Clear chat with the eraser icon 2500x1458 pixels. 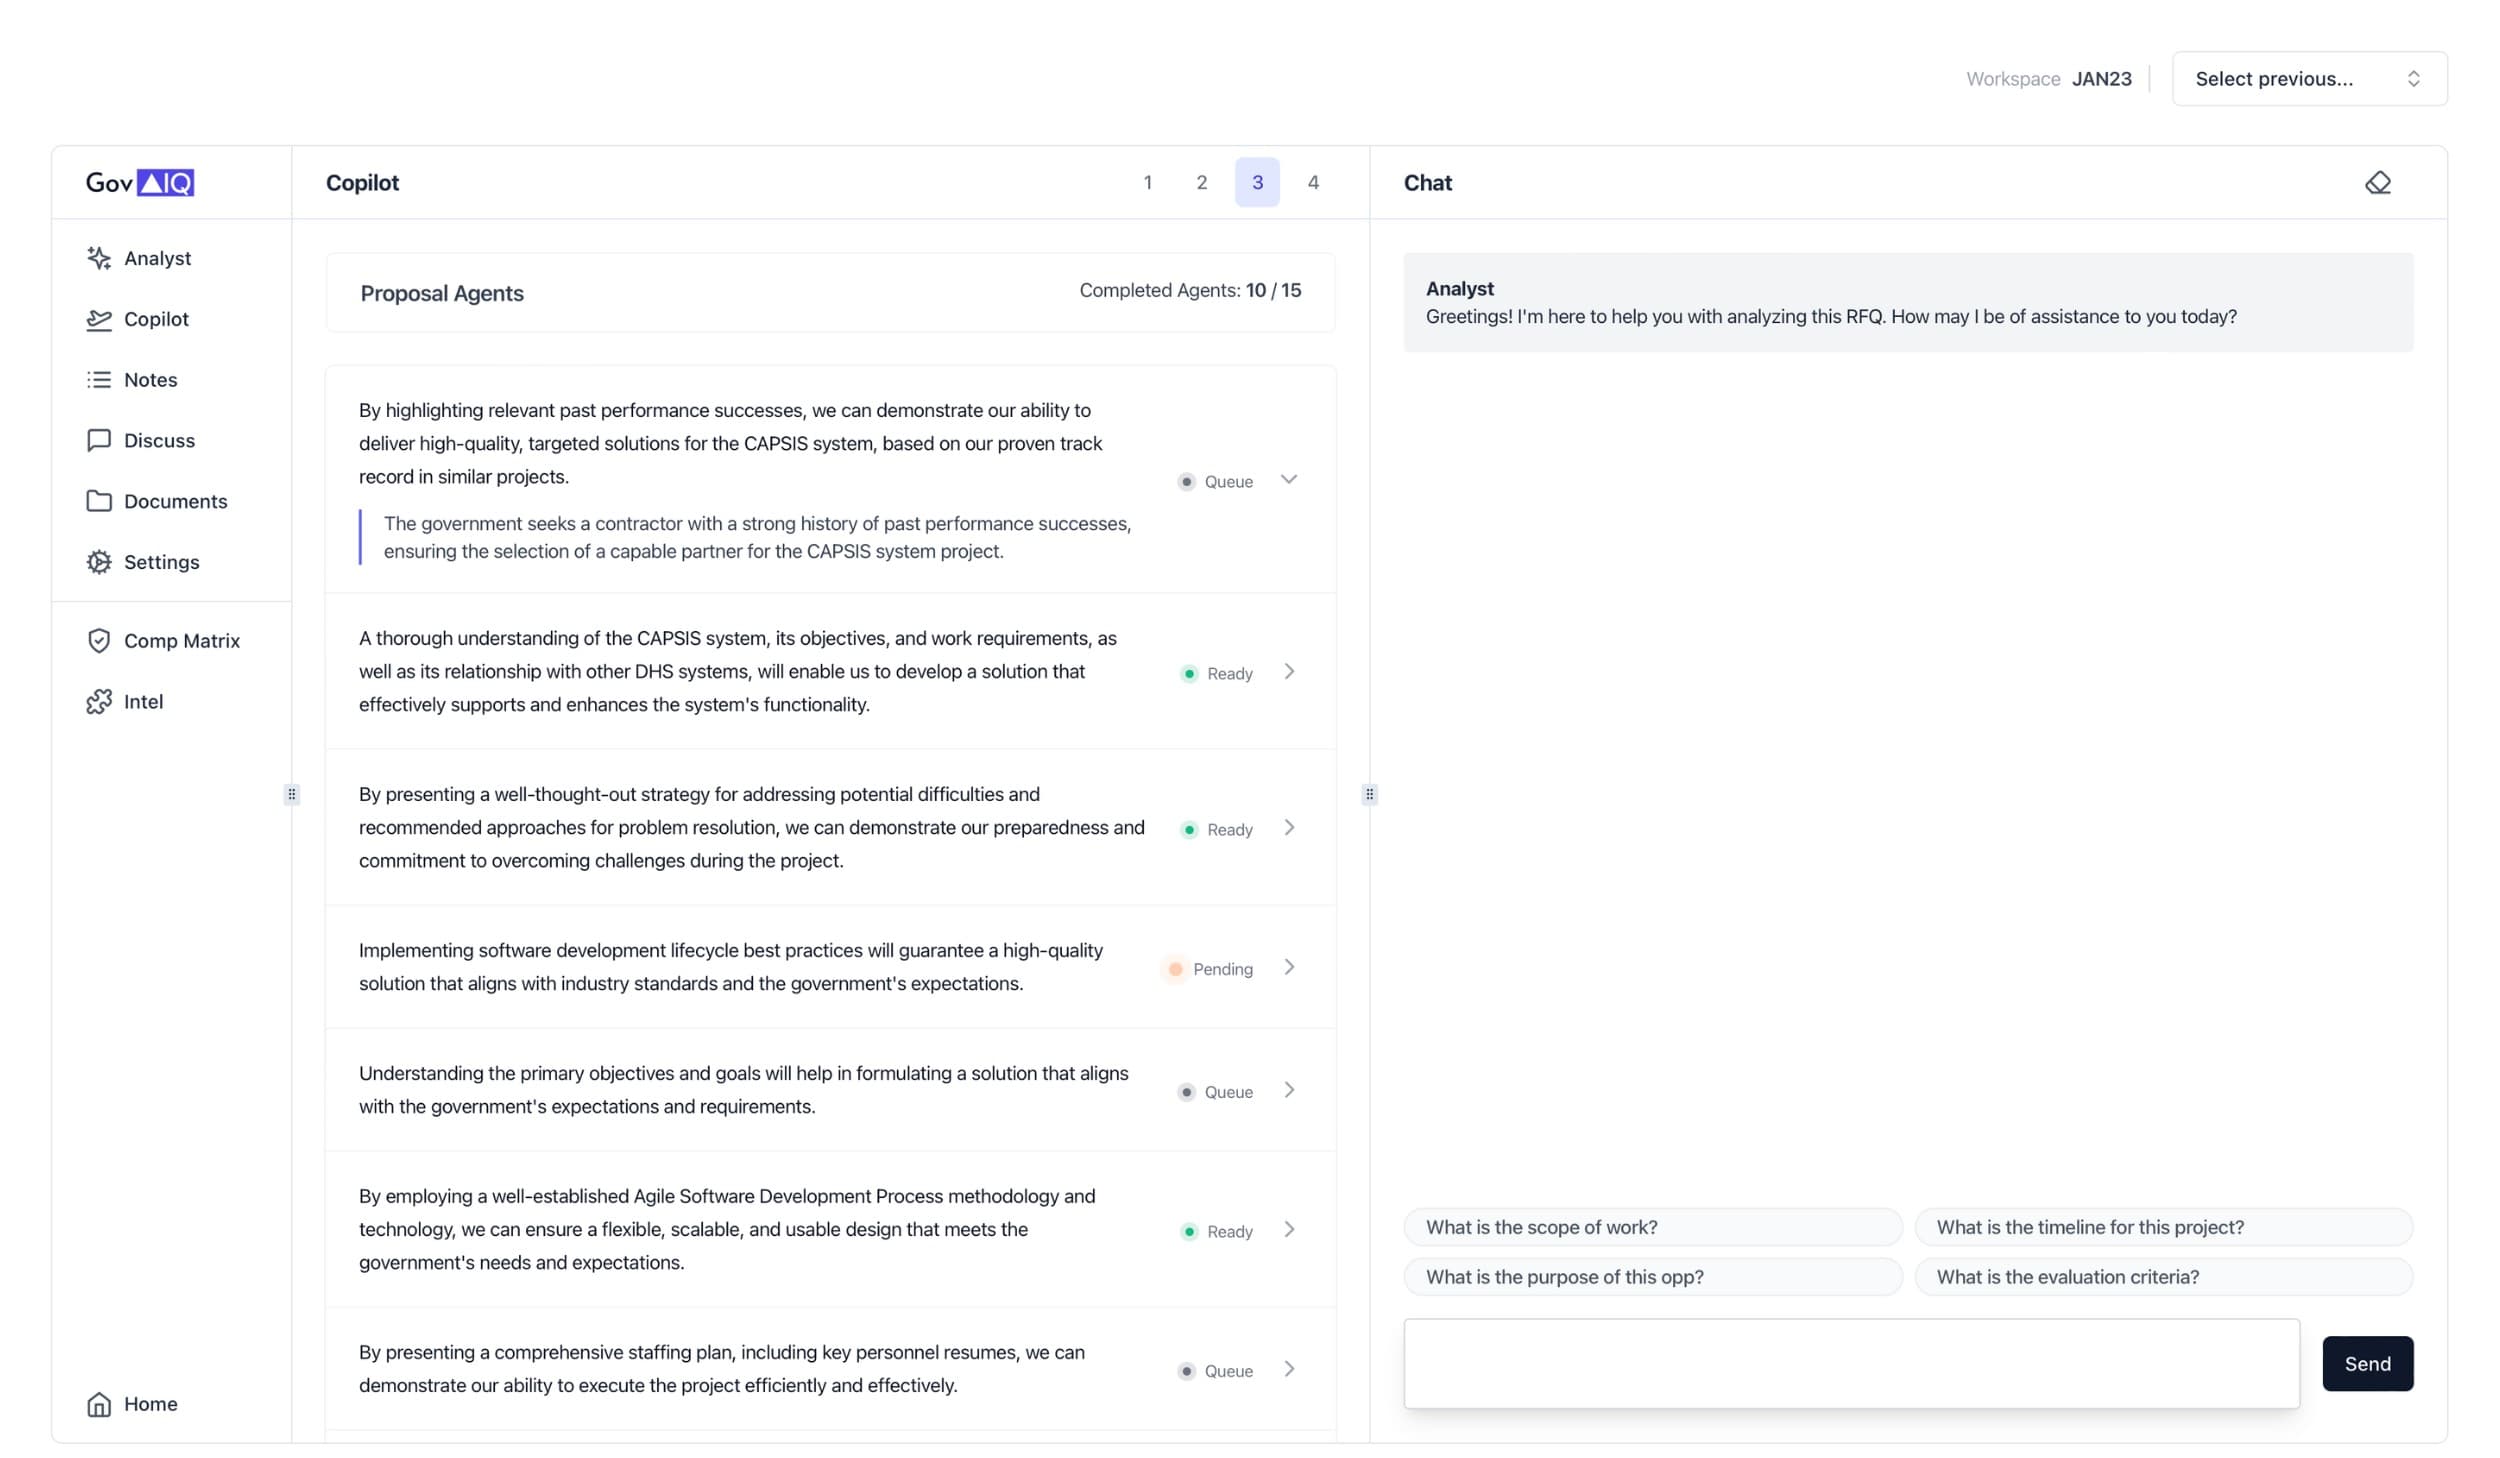2377,183
